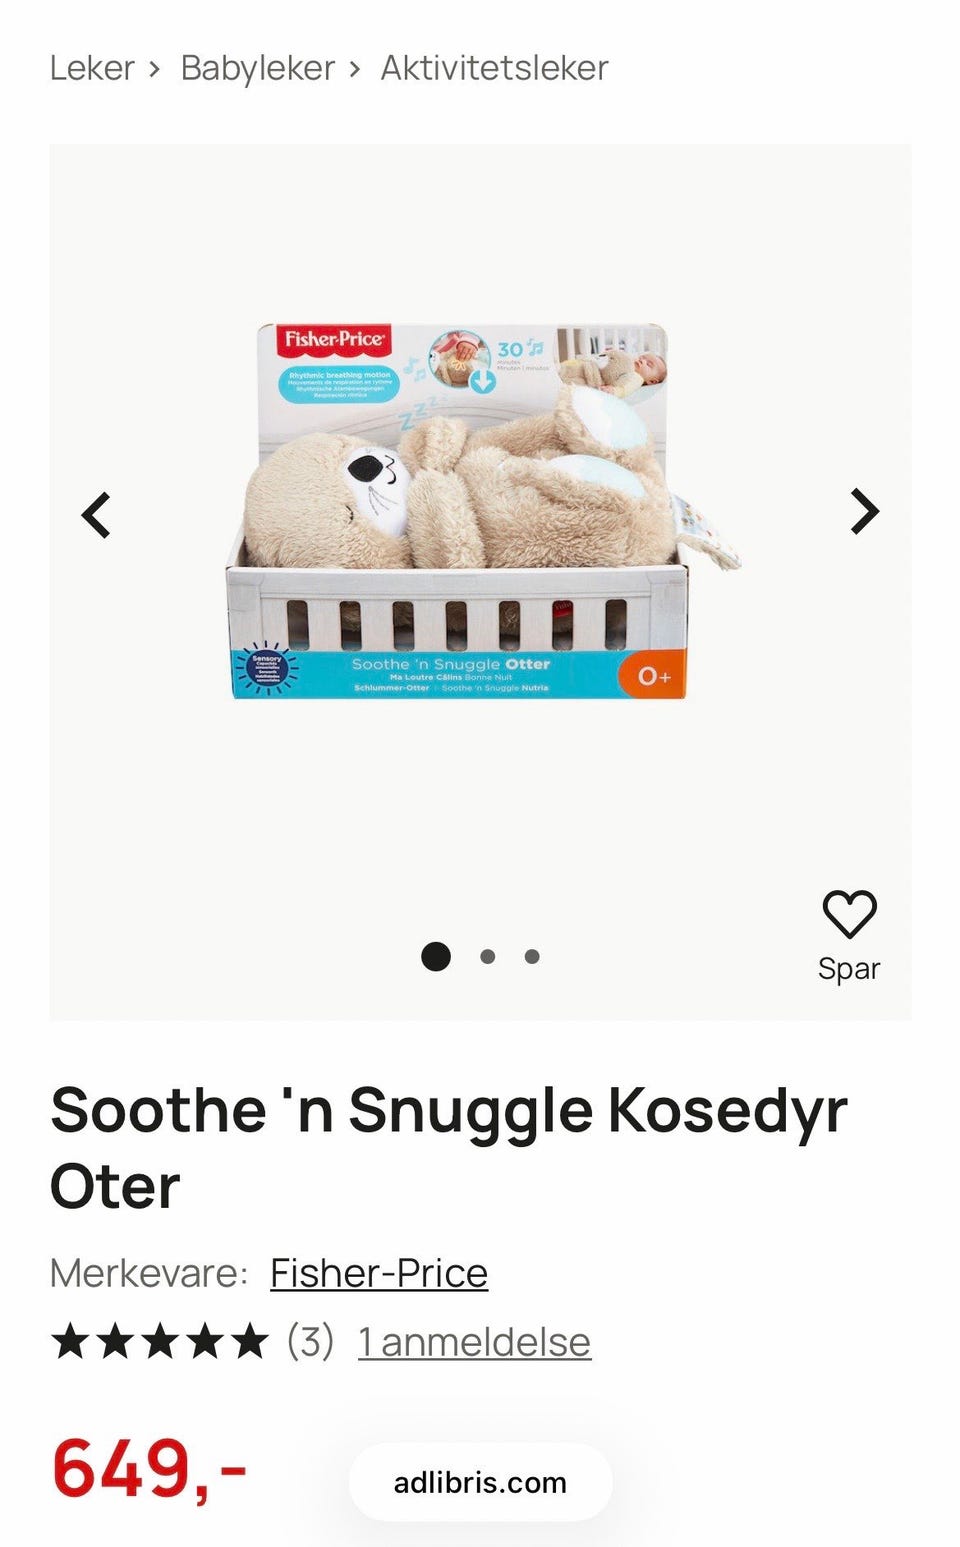Viewport: 960px width, 1547px height.
Task: Click the five-star rating row
Action: pos(160,1341)
